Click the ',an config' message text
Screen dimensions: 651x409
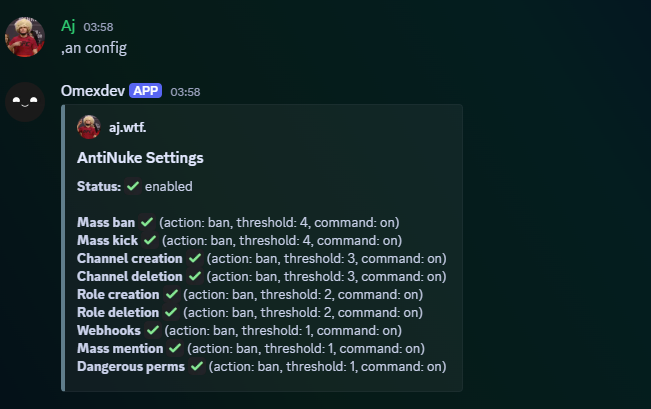pos(94,48)
